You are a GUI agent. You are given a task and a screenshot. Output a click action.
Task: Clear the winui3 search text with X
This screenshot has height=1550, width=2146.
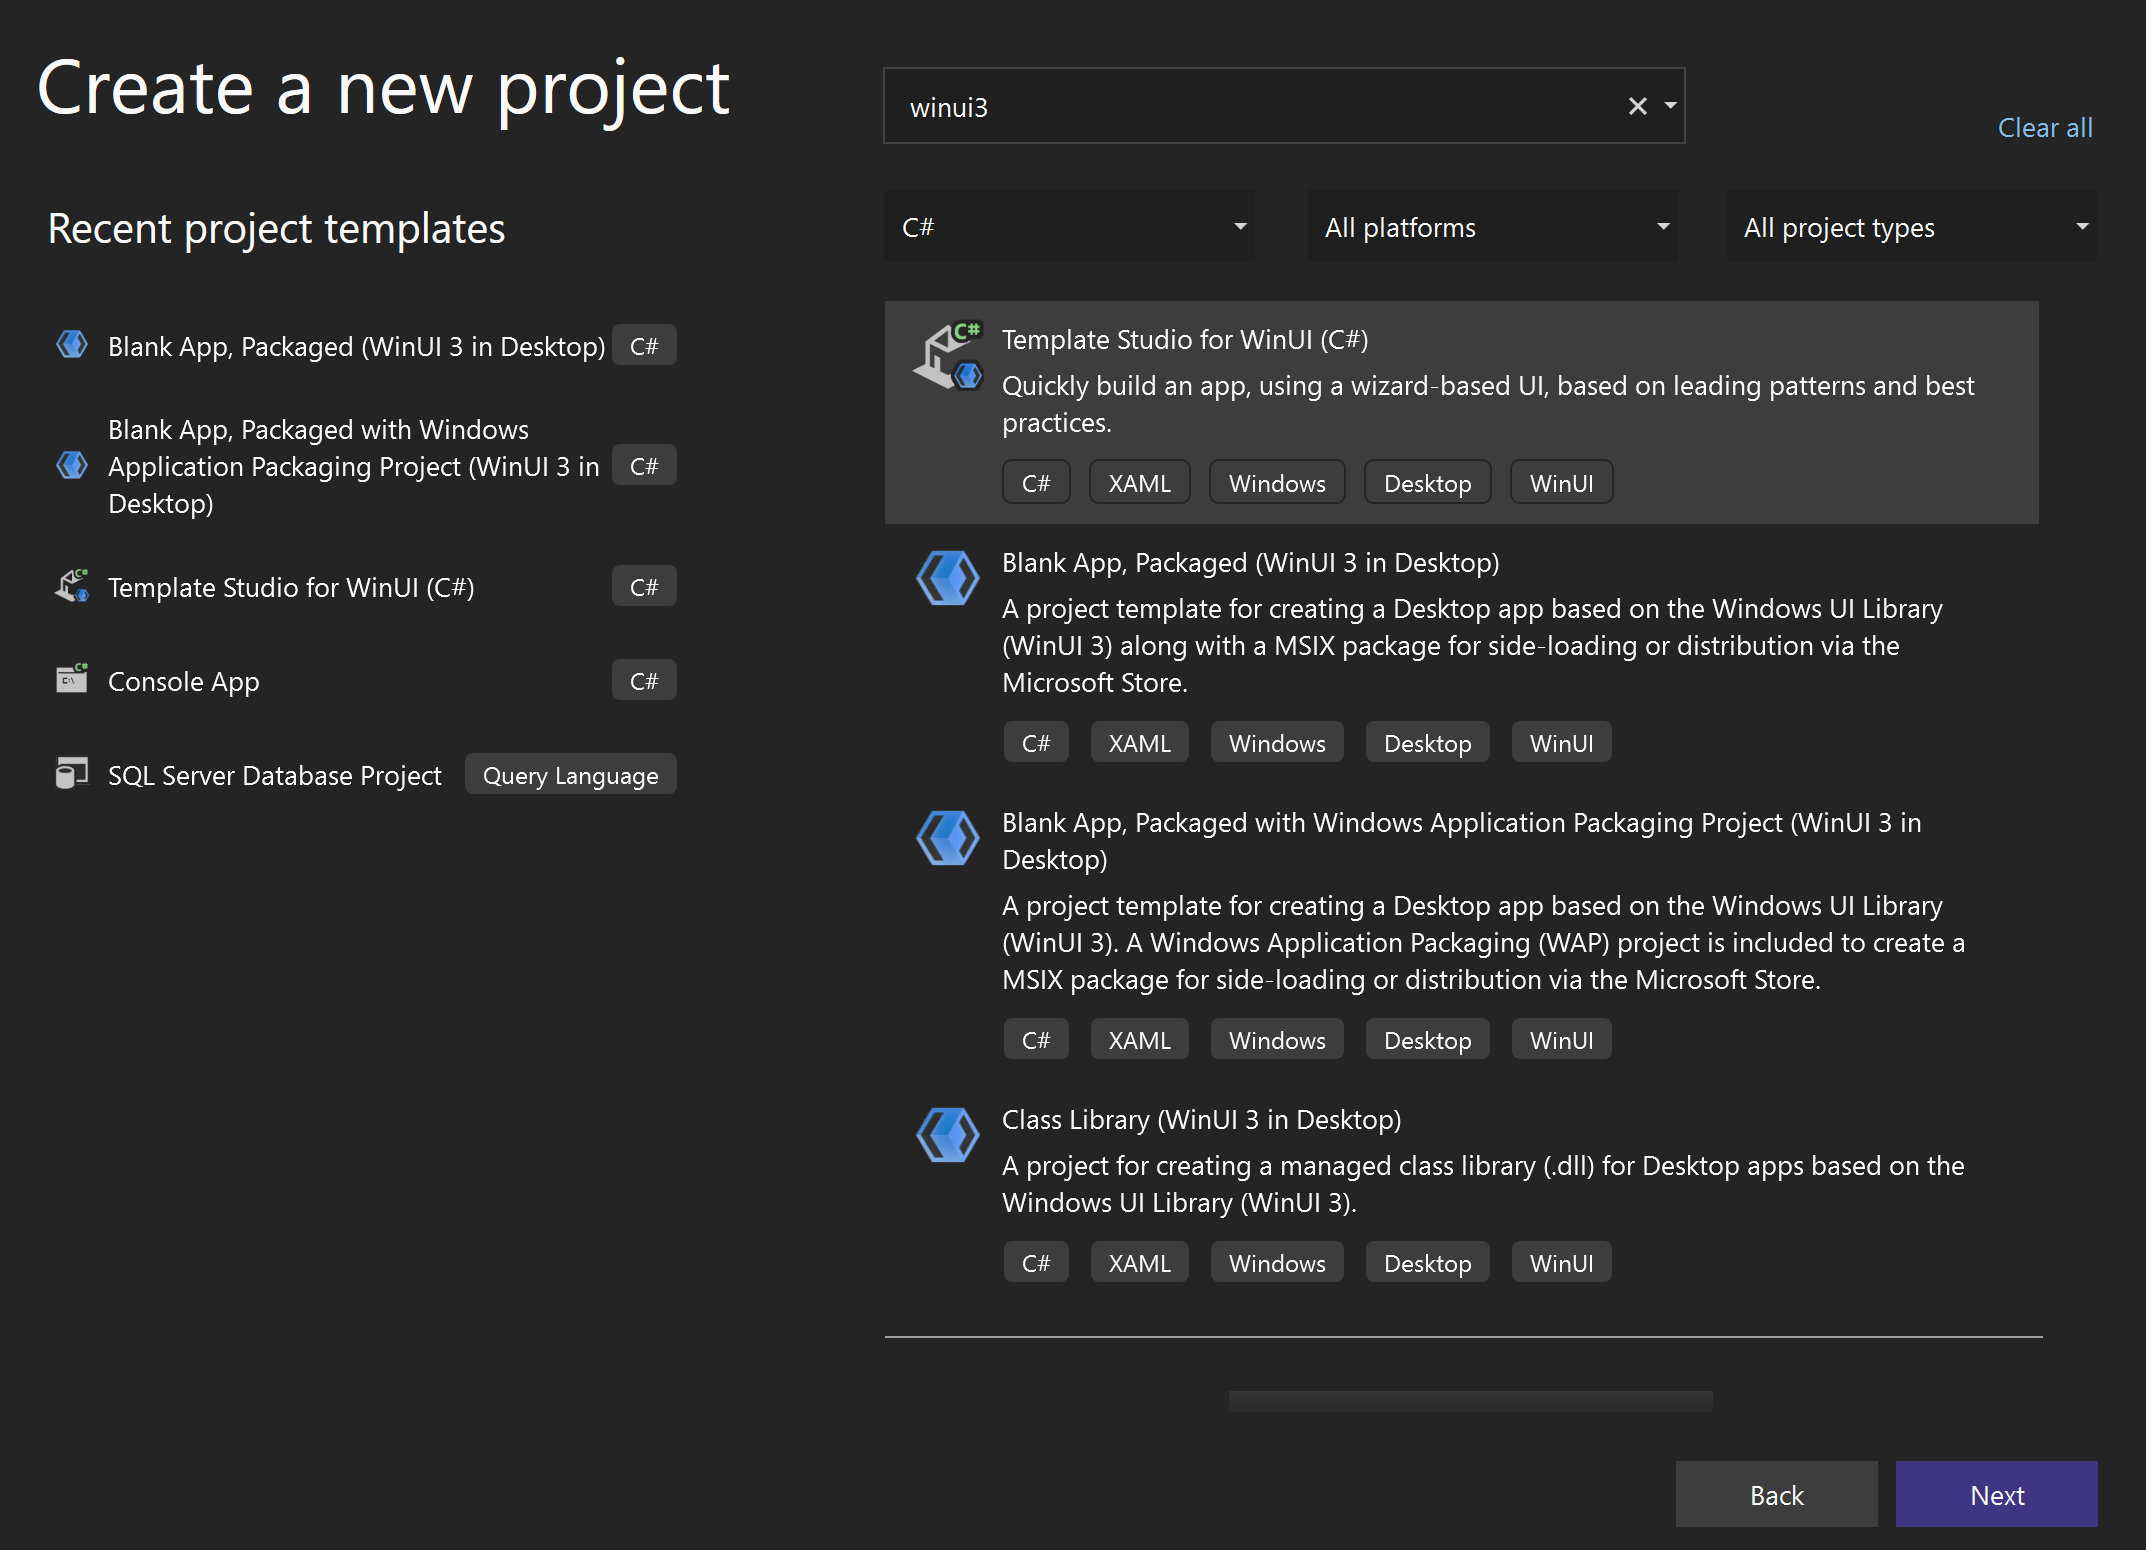click(1637, 106)
